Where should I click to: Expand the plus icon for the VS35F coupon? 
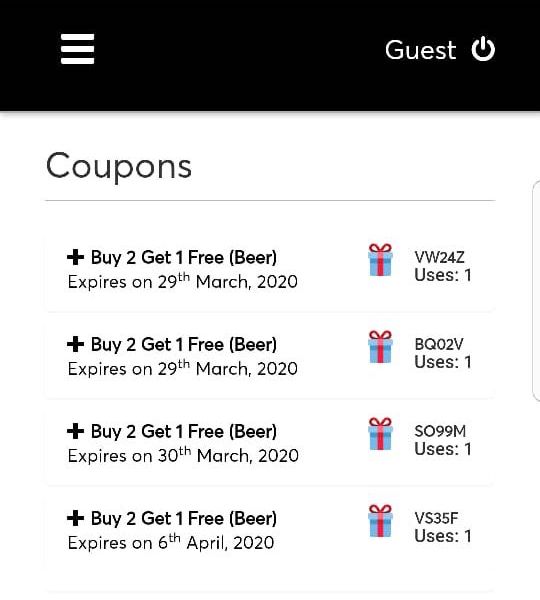pyautogui.click(x=75, y=518)
